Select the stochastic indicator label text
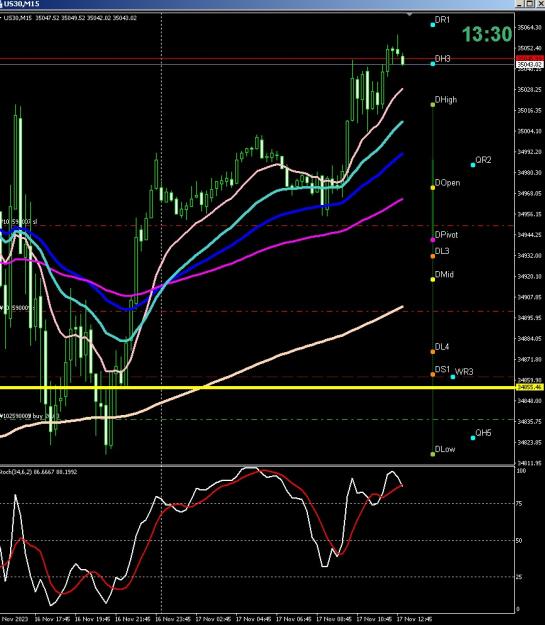 pos(39,472)
